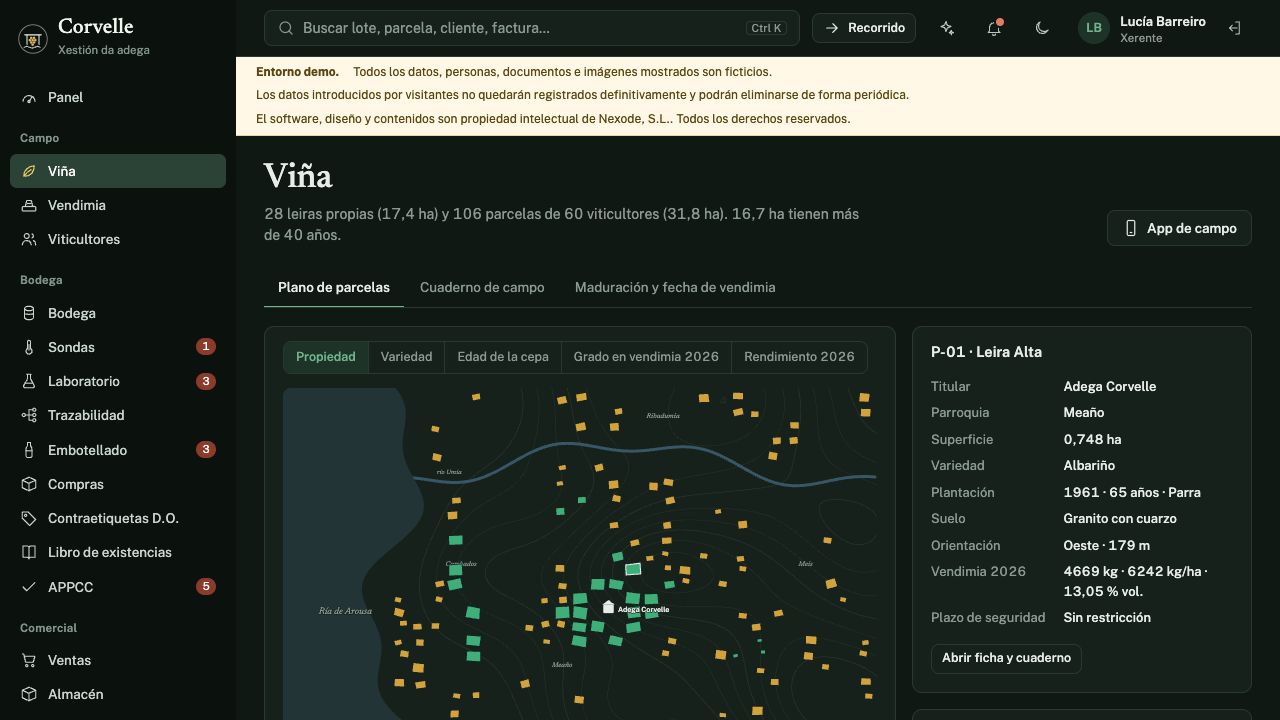Select the Propiedad map layer
Viewport: 1280px width, 720px height.
[326, 357]
